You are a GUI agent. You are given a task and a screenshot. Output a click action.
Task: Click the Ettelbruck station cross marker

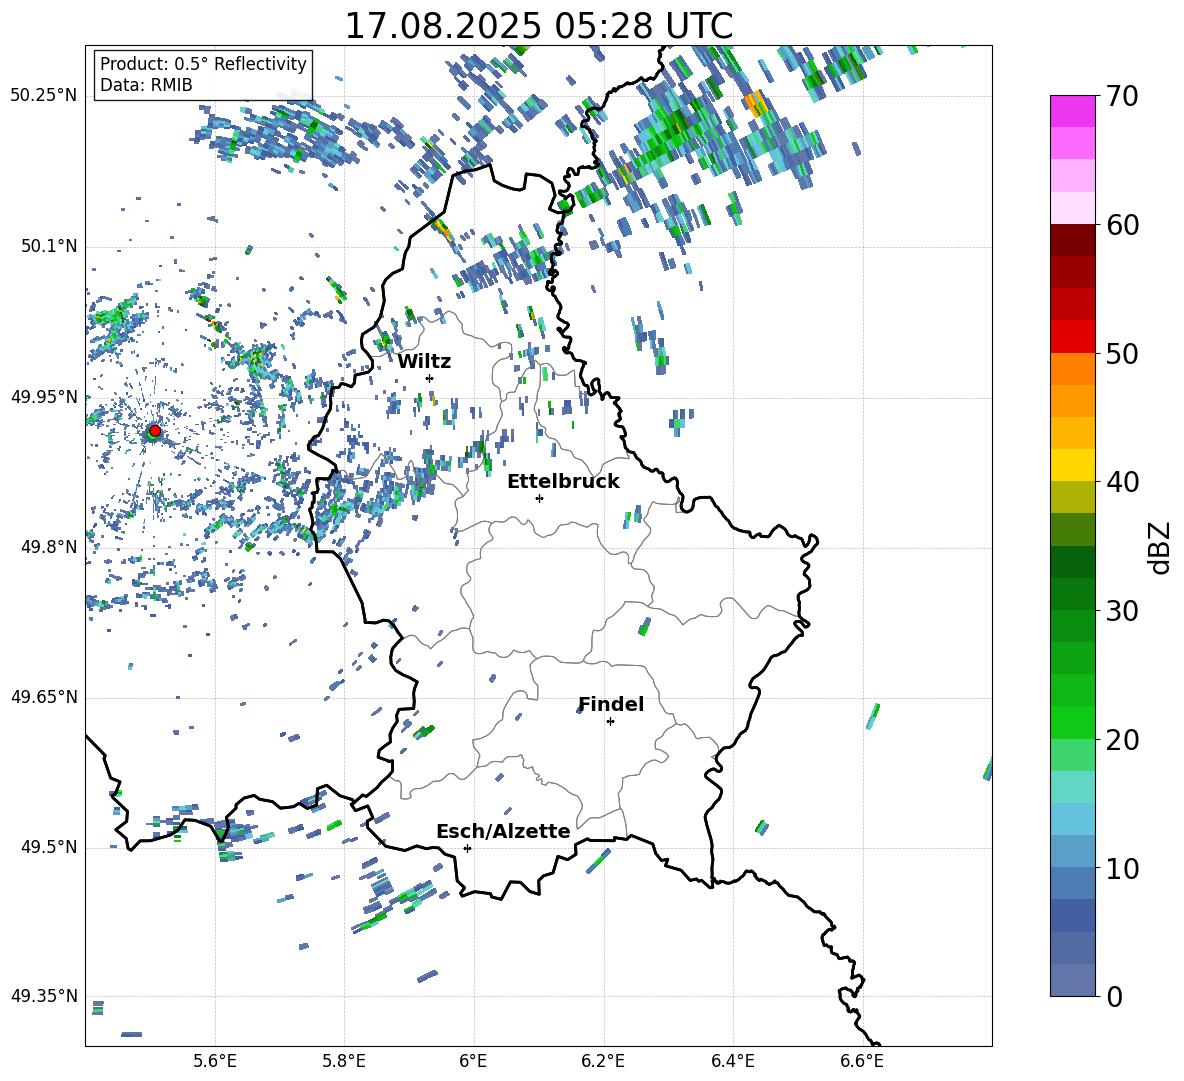(x=539, y=498)
